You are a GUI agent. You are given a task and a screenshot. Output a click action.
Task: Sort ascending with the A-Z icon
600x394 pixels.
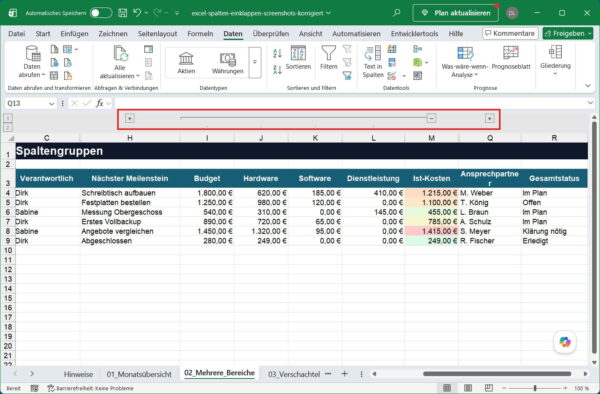pos(277,54)
